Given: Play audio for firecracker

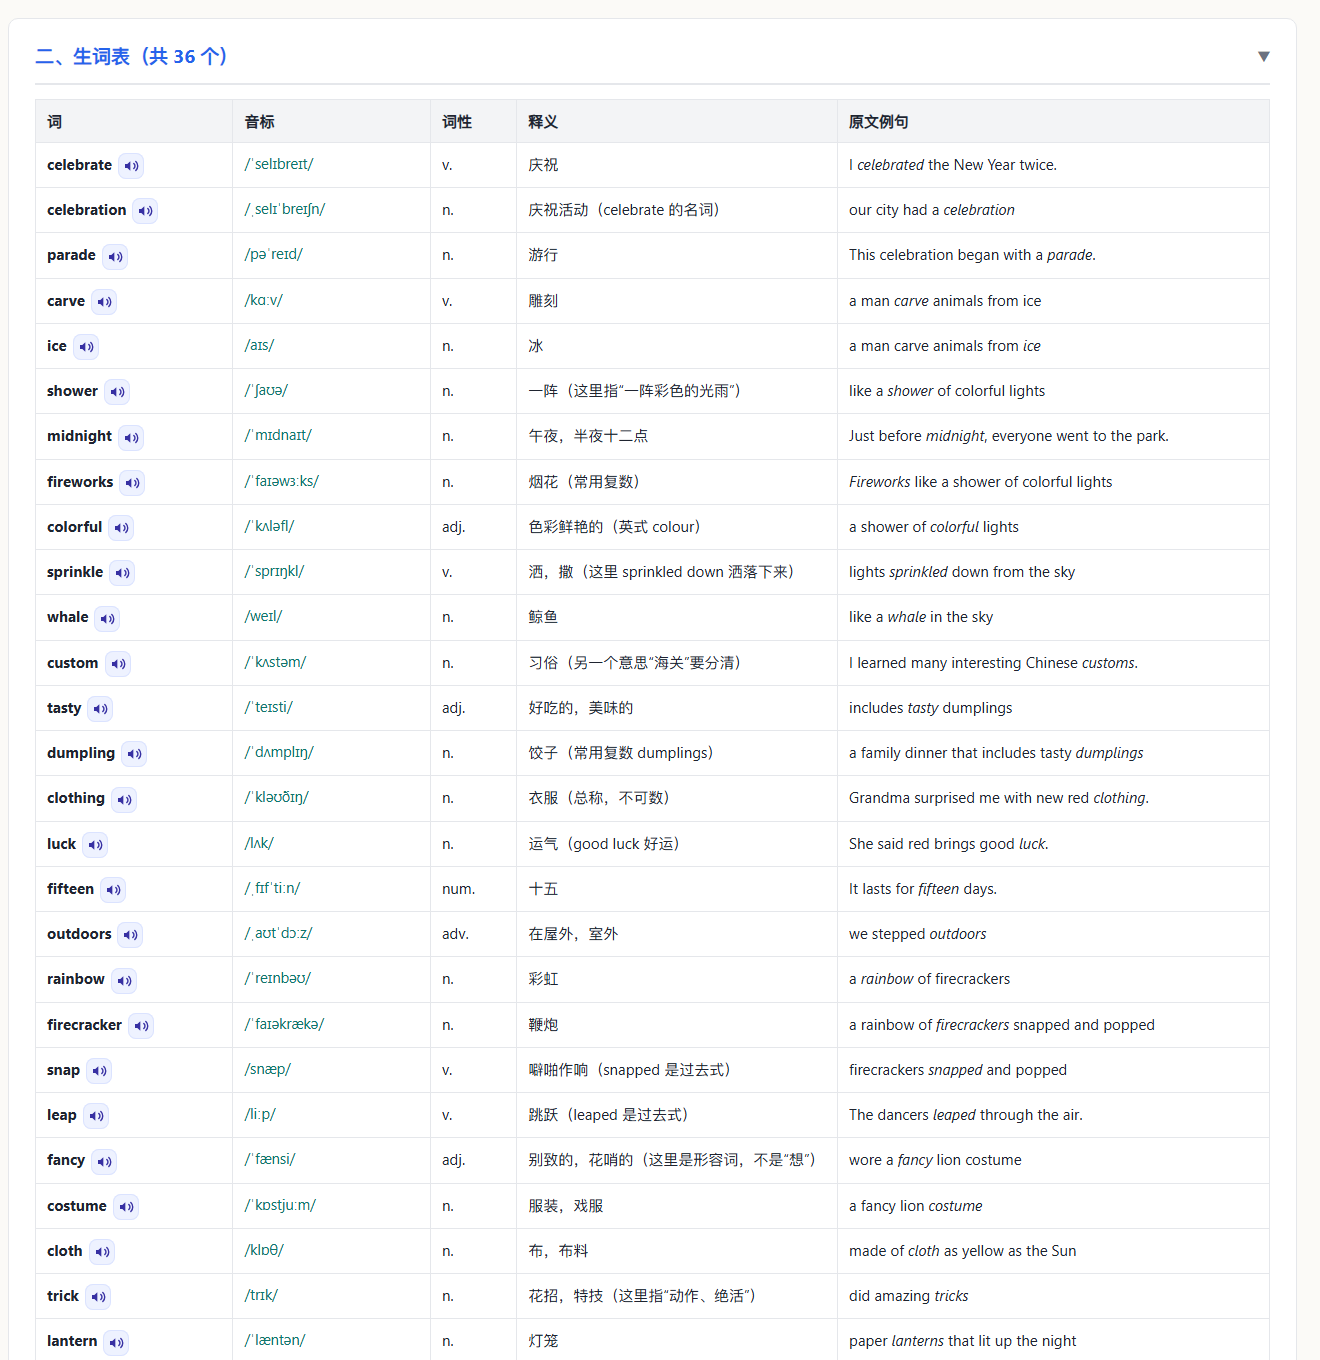Looking at the screenshot, I should pos(141,1026).
